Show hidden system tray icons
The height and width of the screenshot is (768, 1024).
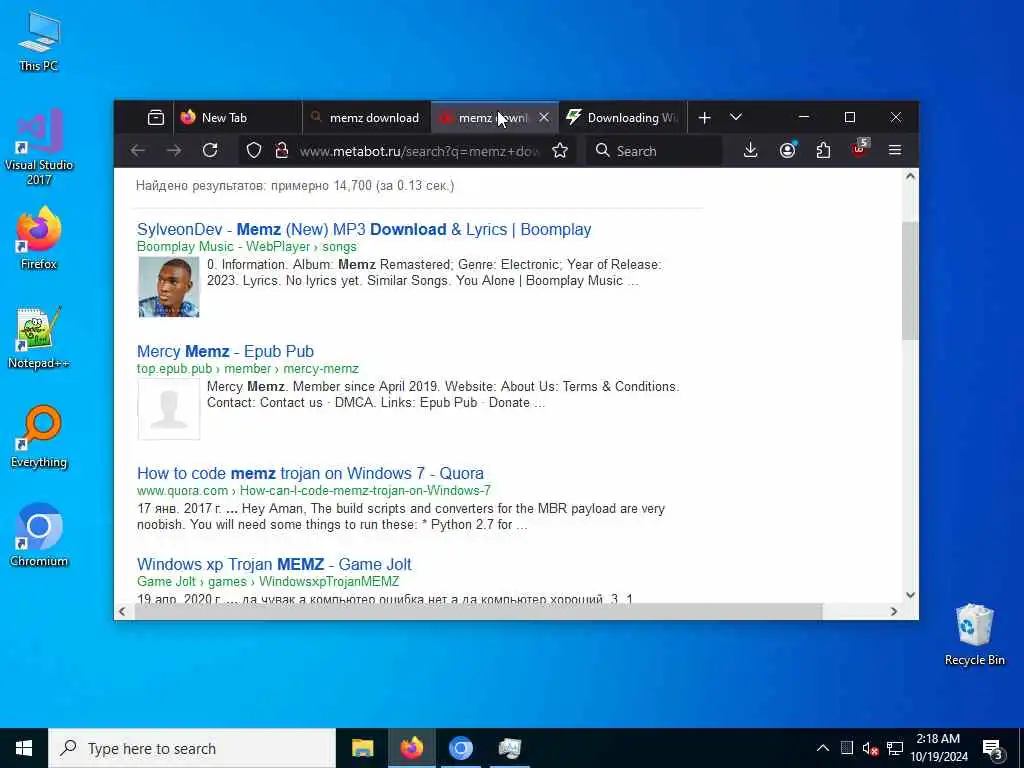tap(823, 748)
